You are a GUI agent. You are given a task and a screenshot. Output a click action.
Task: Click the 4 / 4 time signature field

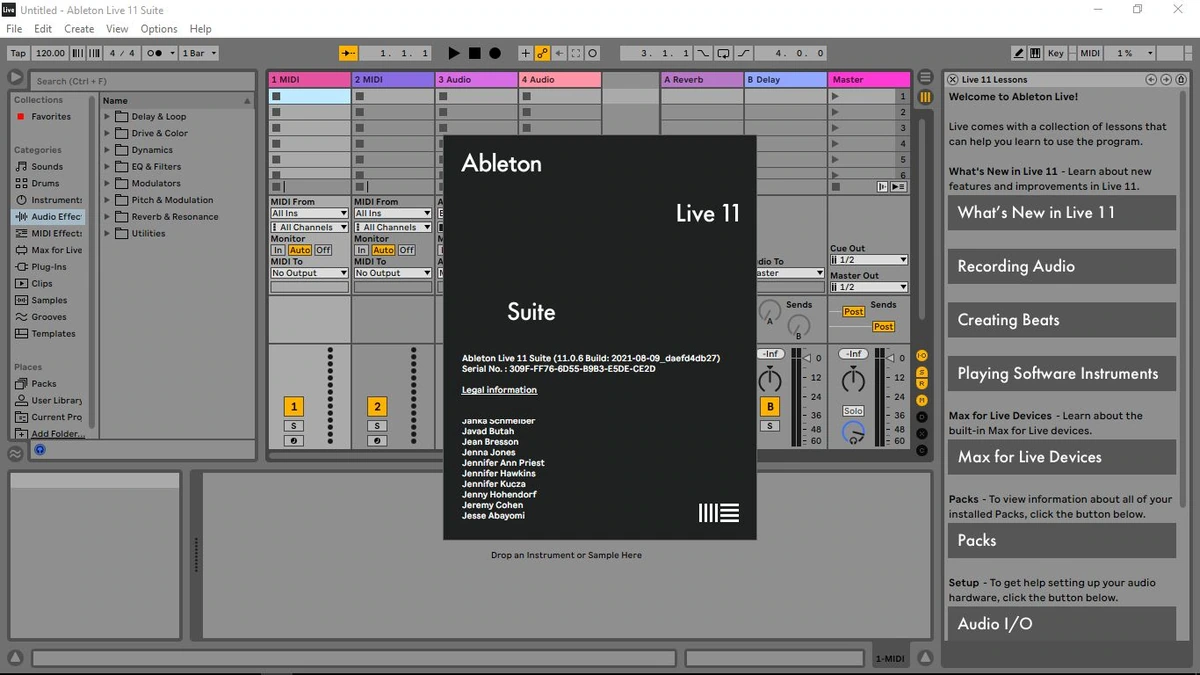click(124, 53)
